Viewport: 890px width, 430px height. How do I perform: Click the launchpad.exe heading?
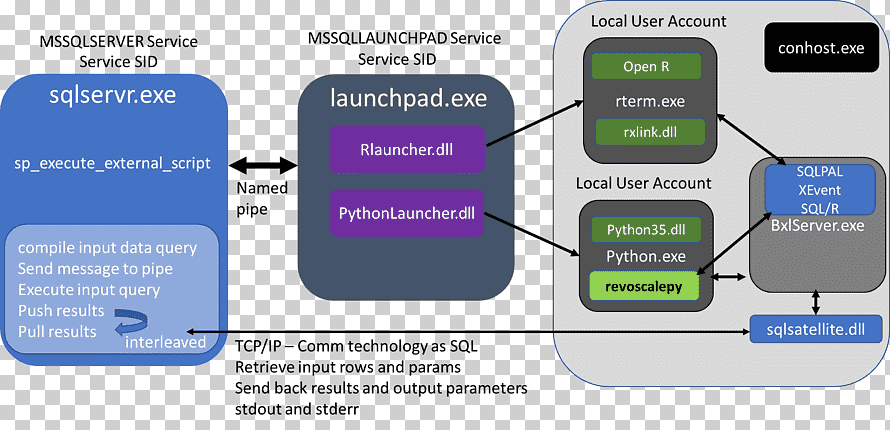click(409, 99)
